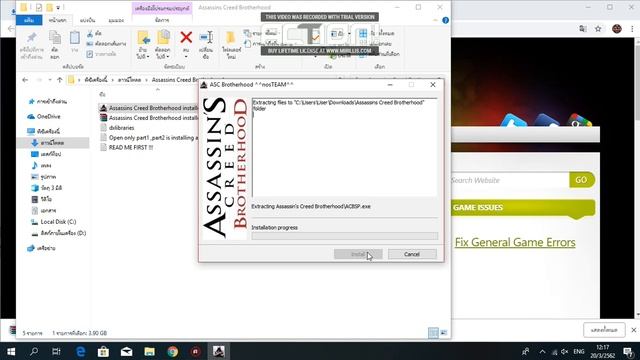Open Microsoft Store from taskbar
The height and width of the screenshot is (360, 640).
pos(103,351)
